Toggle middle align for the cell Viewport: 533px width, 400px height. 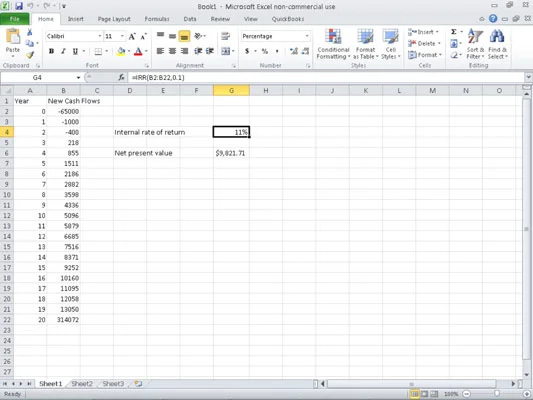pos(172,36)
